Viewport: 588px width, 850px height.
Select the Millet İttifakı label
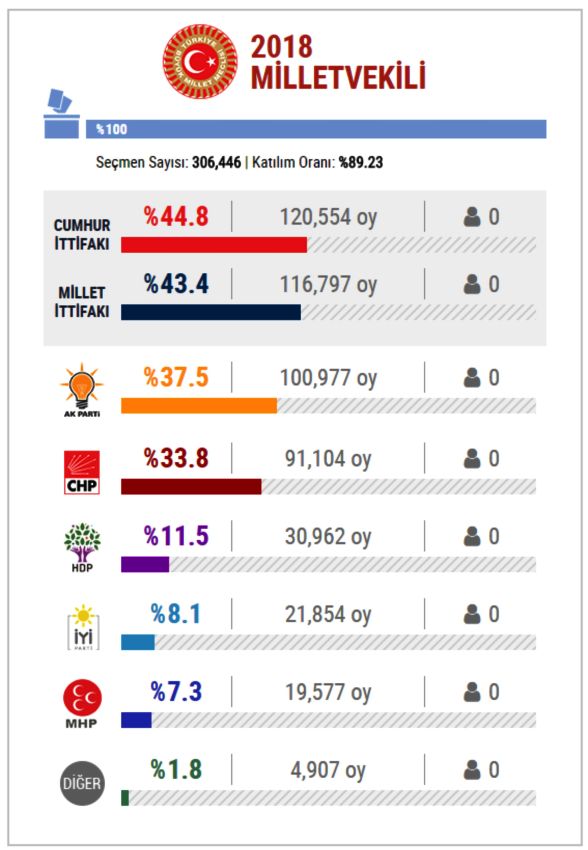[82, 302]
